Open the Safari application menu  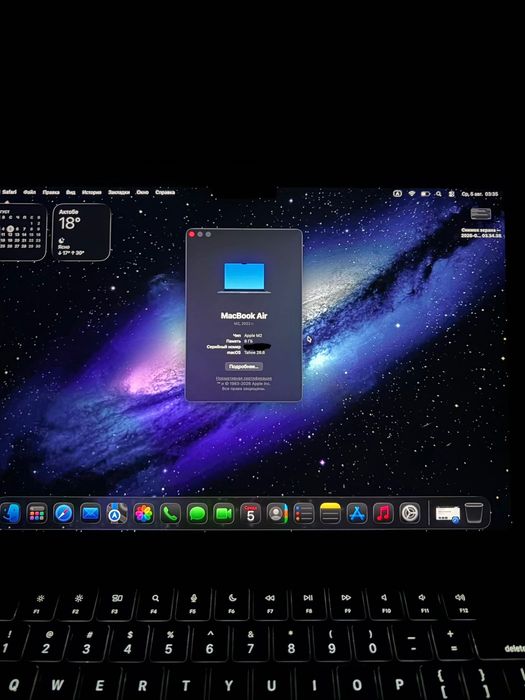9,192
